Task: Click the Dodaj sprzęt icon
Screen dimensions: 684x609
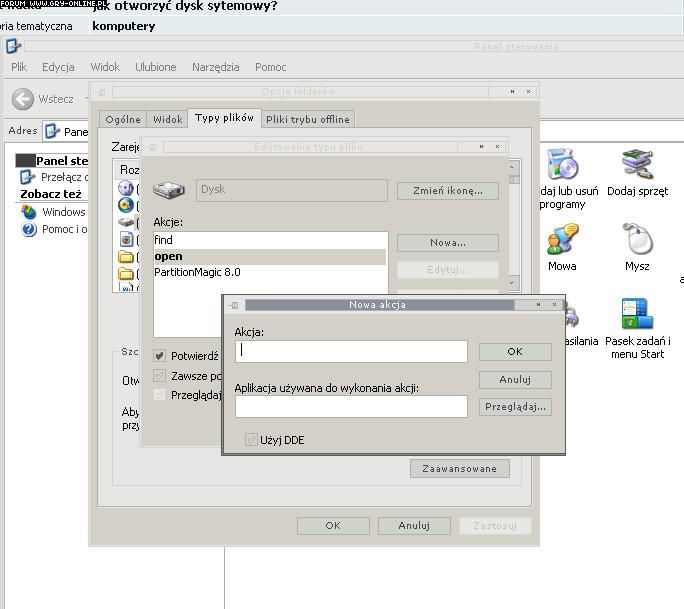Action: 637,165
